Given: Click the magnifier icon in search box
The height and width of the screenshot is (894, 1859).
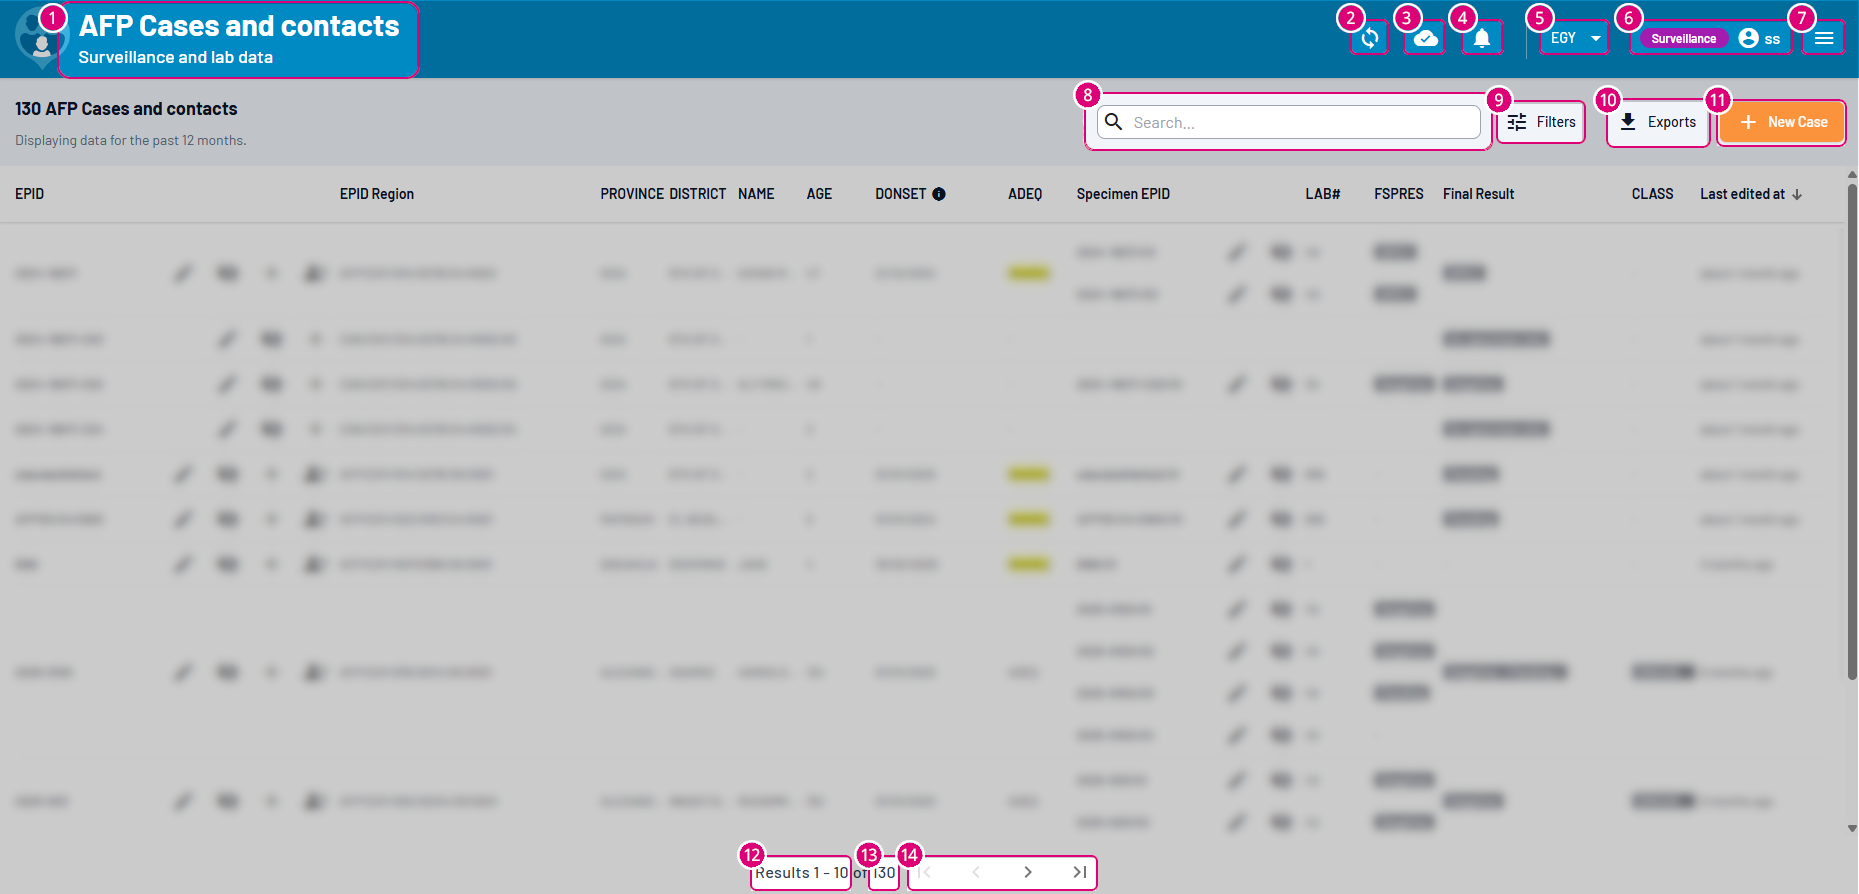Looking at the screenshot, I should point(1113,122).
